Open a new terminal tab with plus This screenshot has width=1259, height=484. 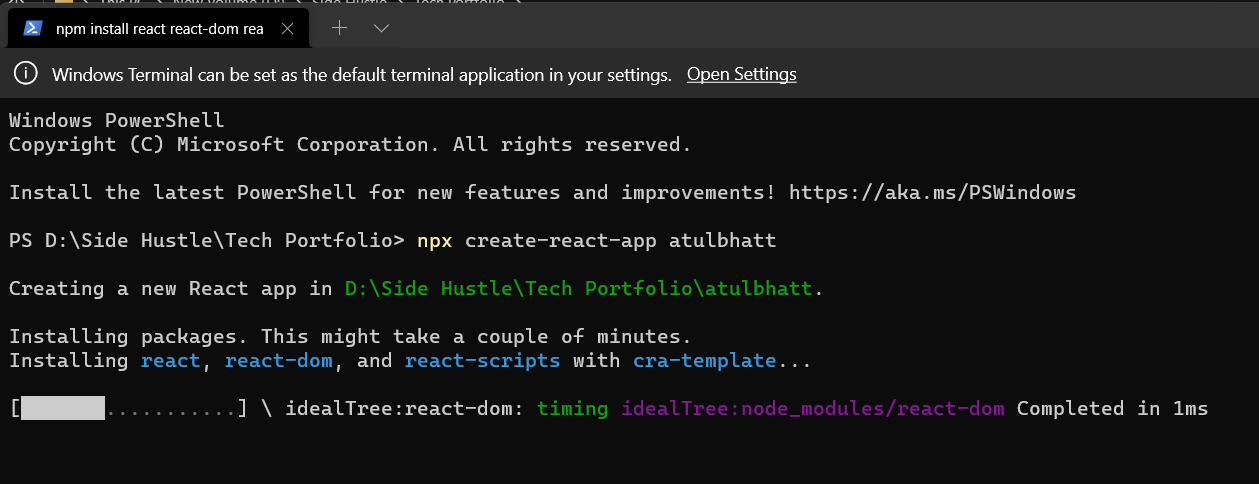click(x=339, y=28)
